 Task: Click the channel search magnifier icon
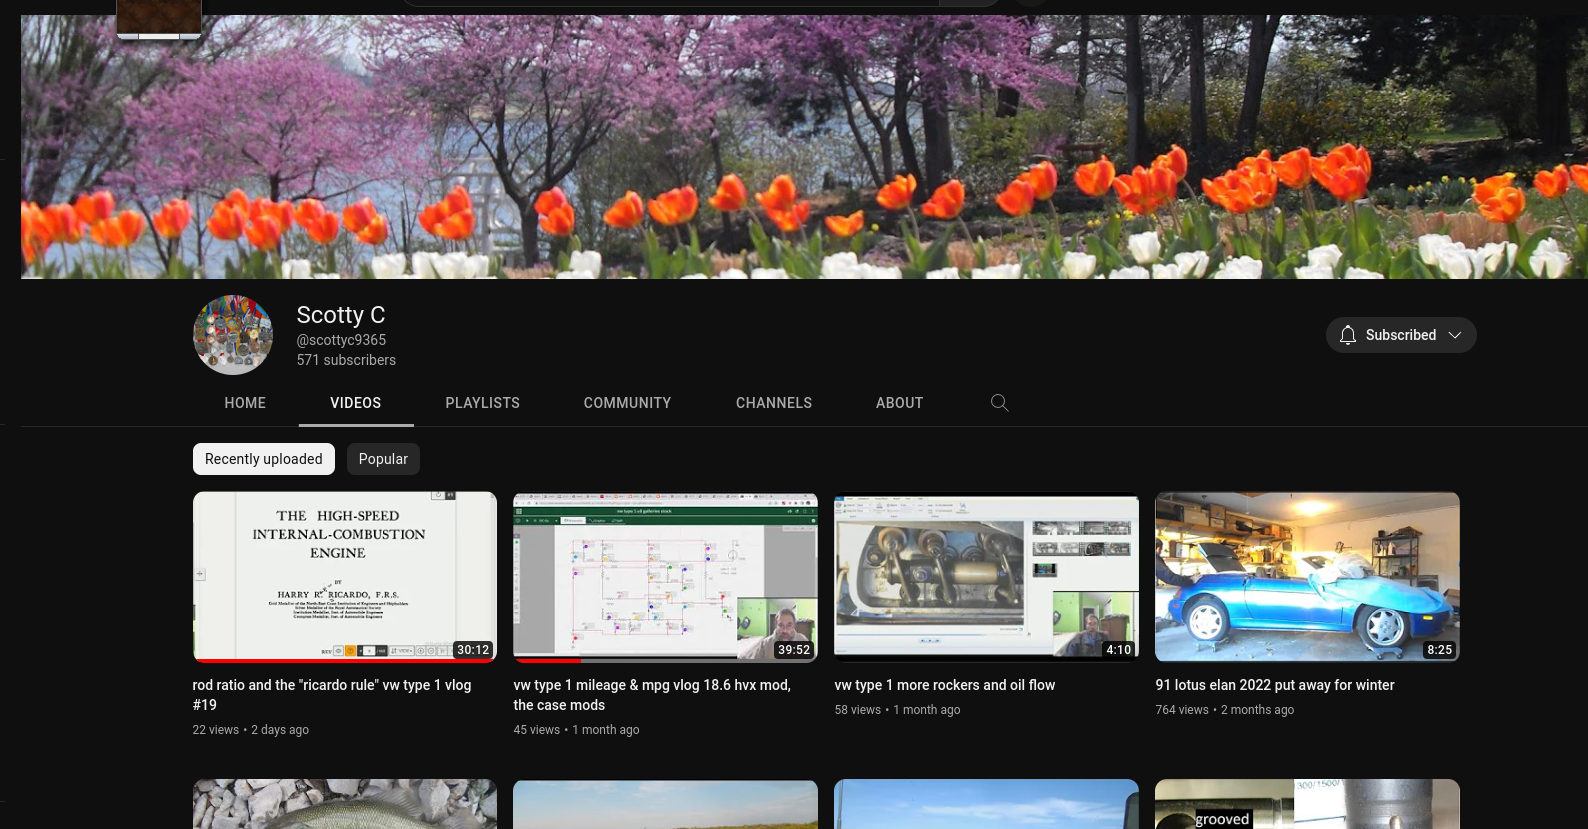pyautogui.click(x=999, y=403)
